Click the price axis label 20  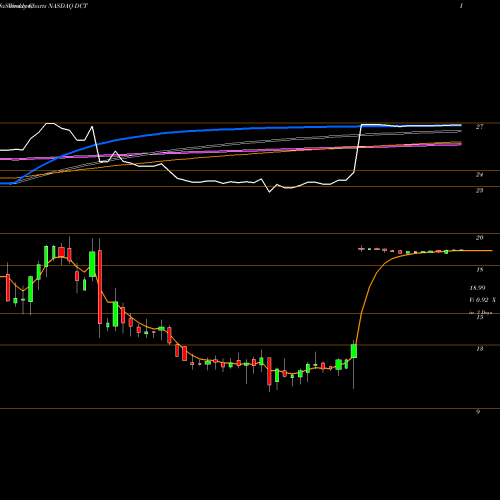pos(479,238)
